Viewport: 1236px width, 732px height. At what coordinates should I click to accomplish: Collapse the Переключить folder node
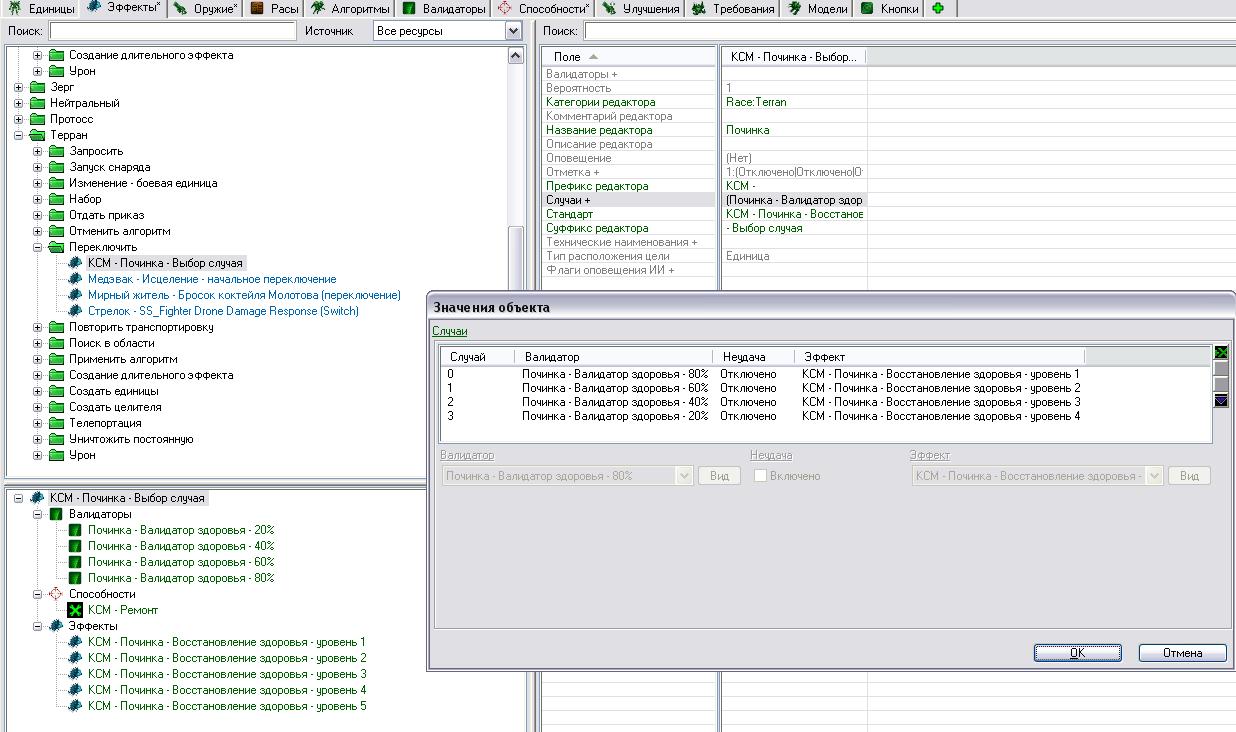point(38,247)
